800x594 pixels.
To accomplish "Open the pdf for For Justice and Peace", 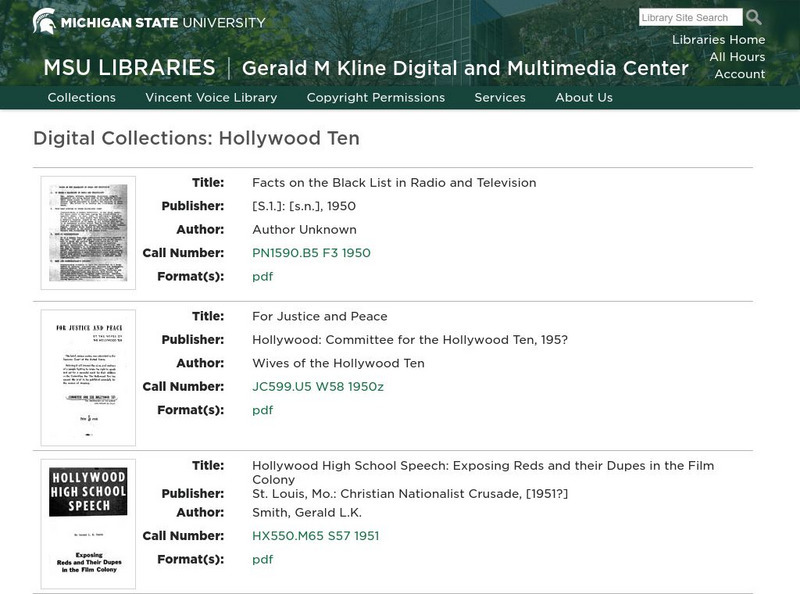I will 263,410.
